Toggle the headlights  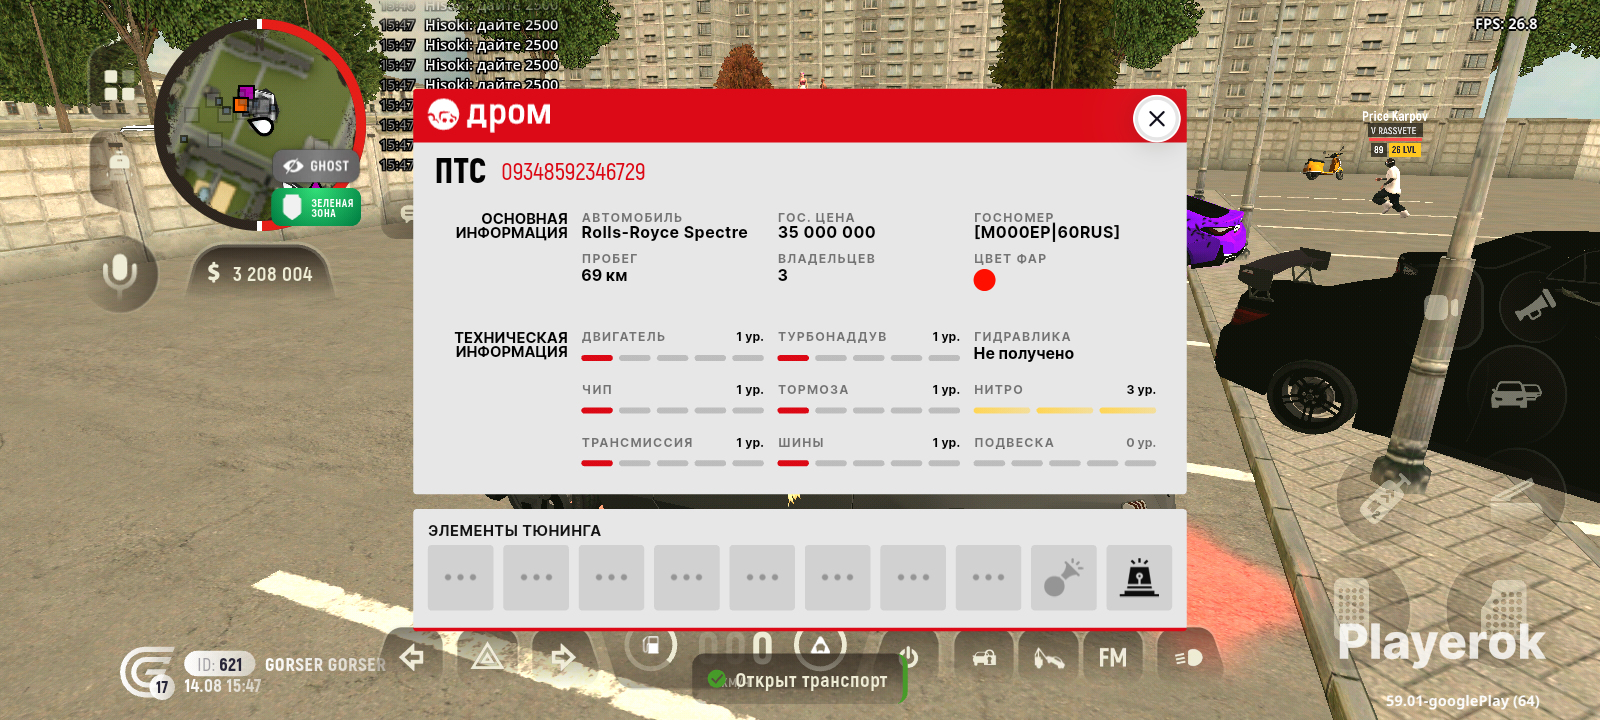click(x=1187, y=657)
